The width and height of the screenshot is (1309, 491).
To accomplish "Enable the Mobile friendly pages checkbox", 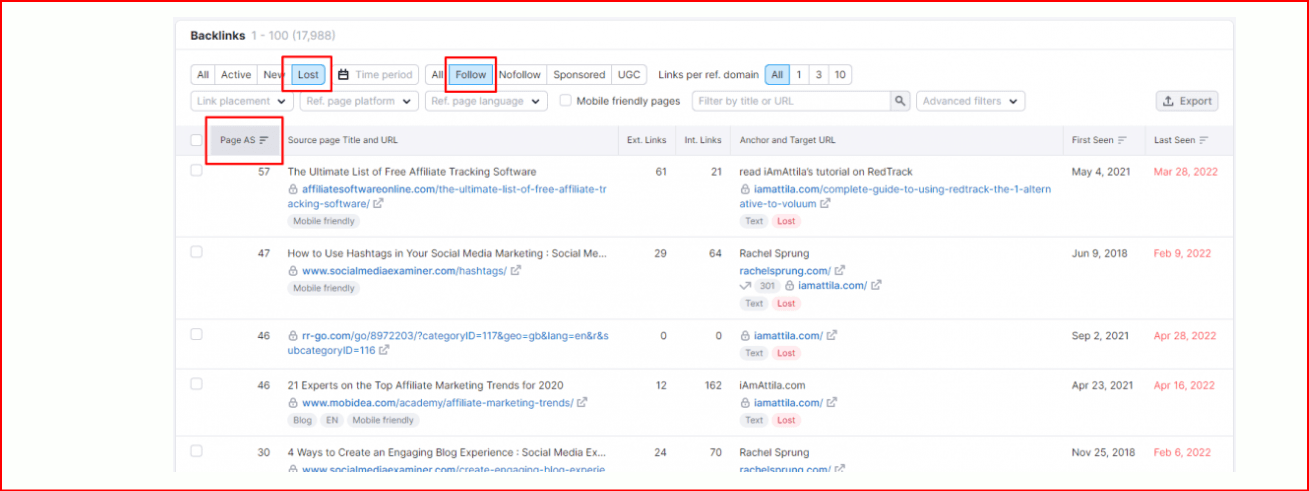I will pyautogui.click(x=566, y=101).
